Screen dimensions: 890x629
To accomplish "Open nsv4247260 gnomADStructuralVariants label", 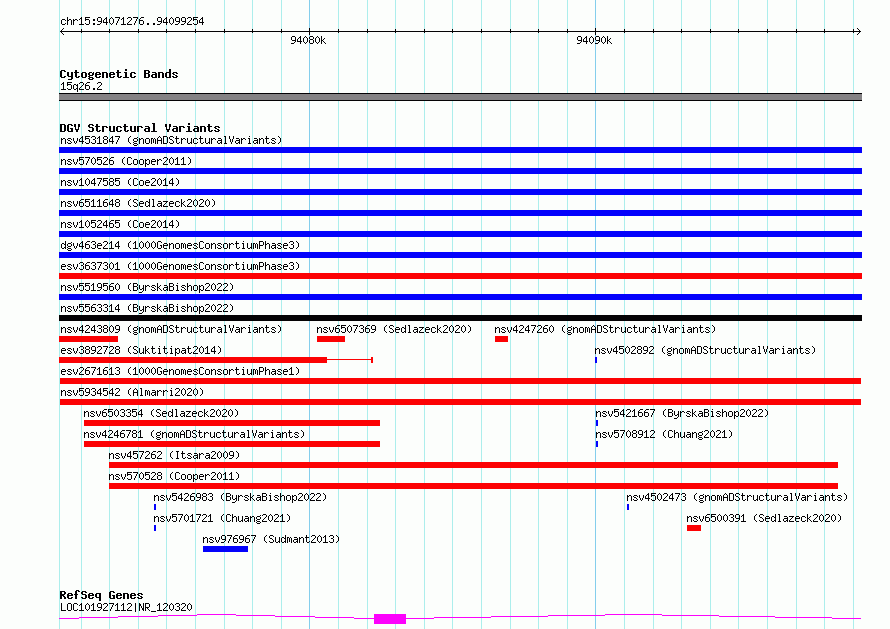I will point(605,329).
